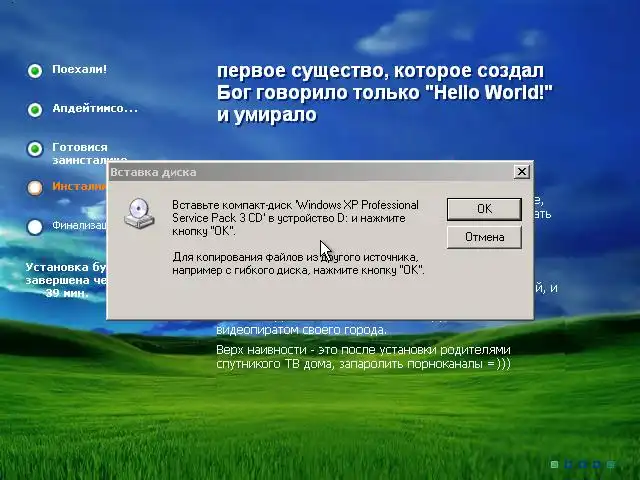Click the CD drive icon in the dialog
The height and width of the screenshot is (480, 640).
[x=139, y=213]
